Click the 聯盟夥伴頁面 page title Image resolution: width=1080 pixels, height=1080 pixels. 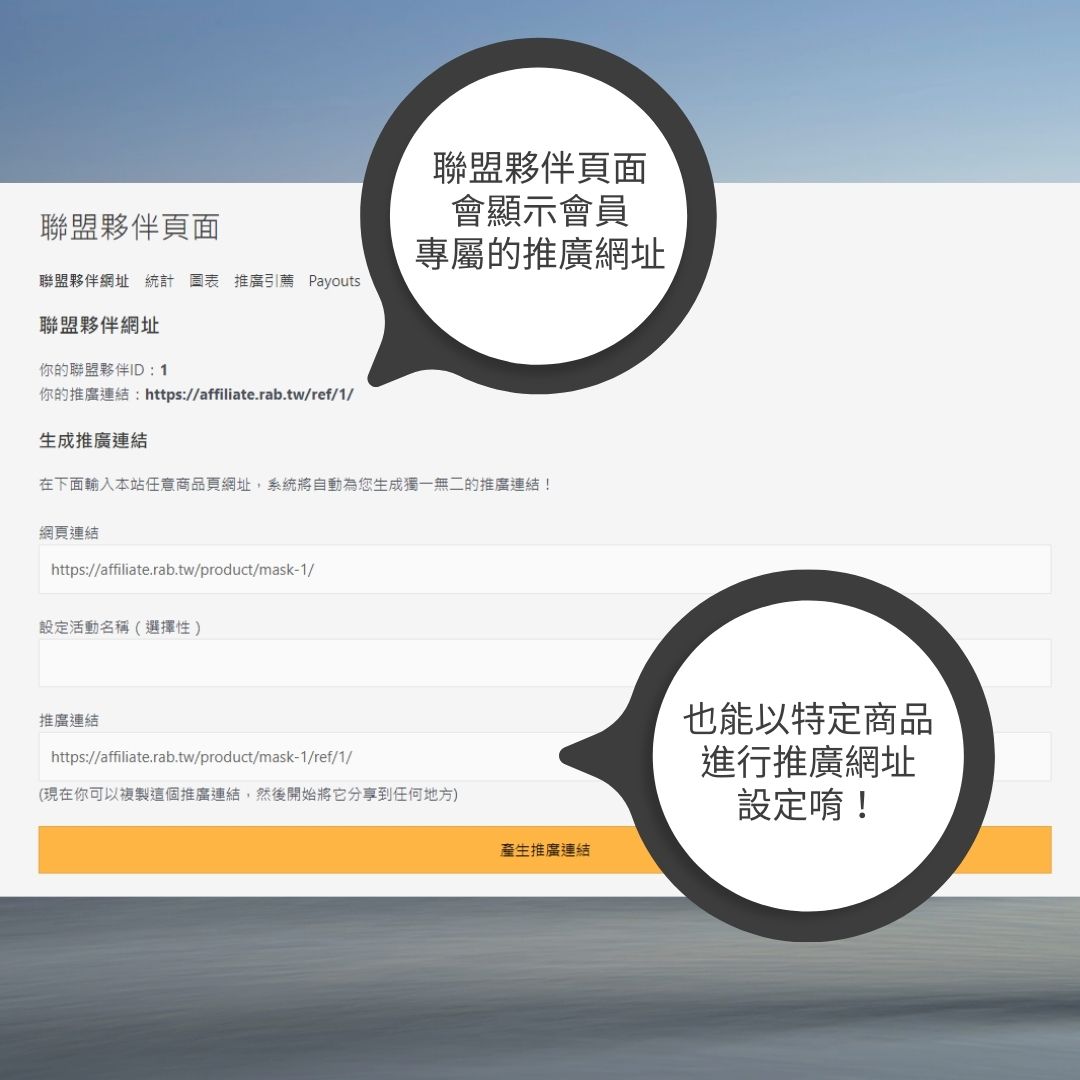click(x=129, y=227)
